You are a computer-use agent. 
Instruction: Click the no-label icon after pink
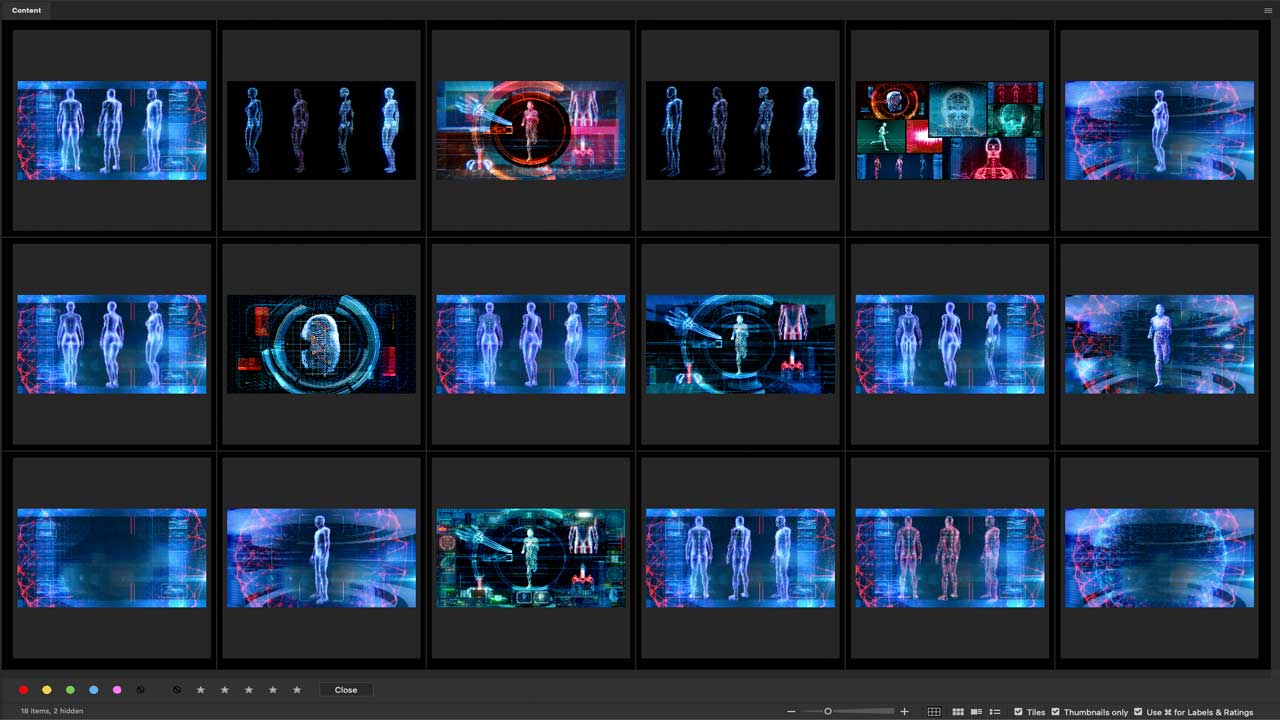[141, 690]
